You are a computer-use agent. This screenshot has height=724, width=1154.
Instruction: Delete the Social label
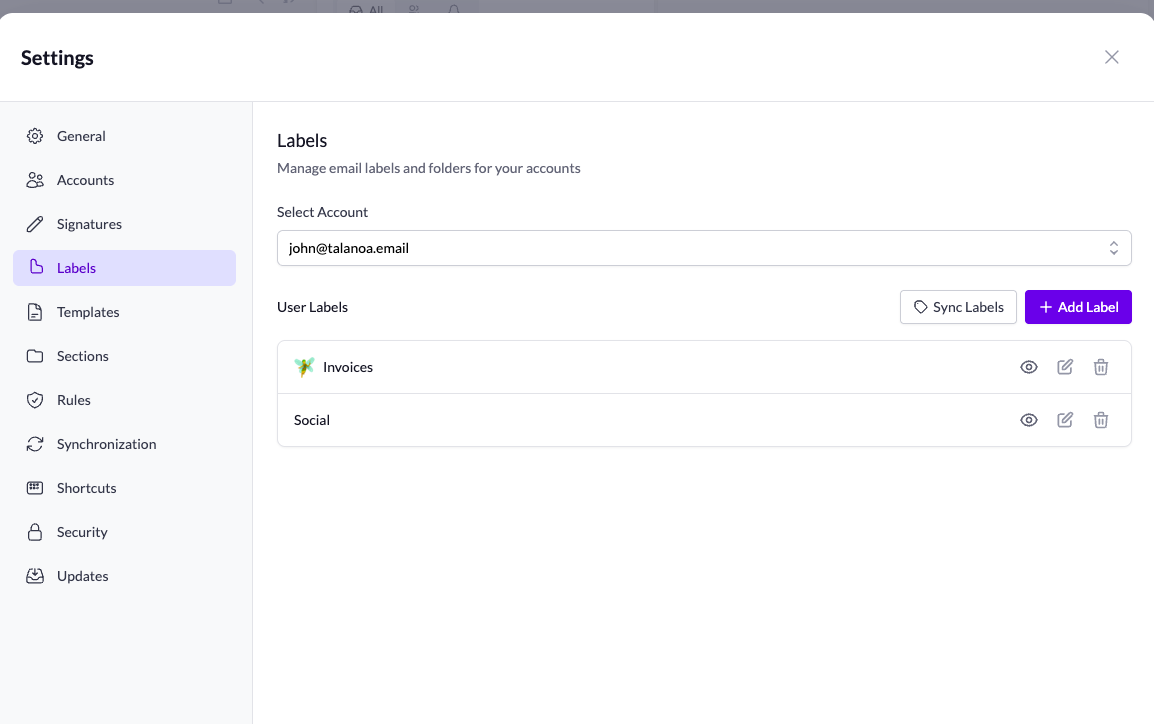point(1100,420)
